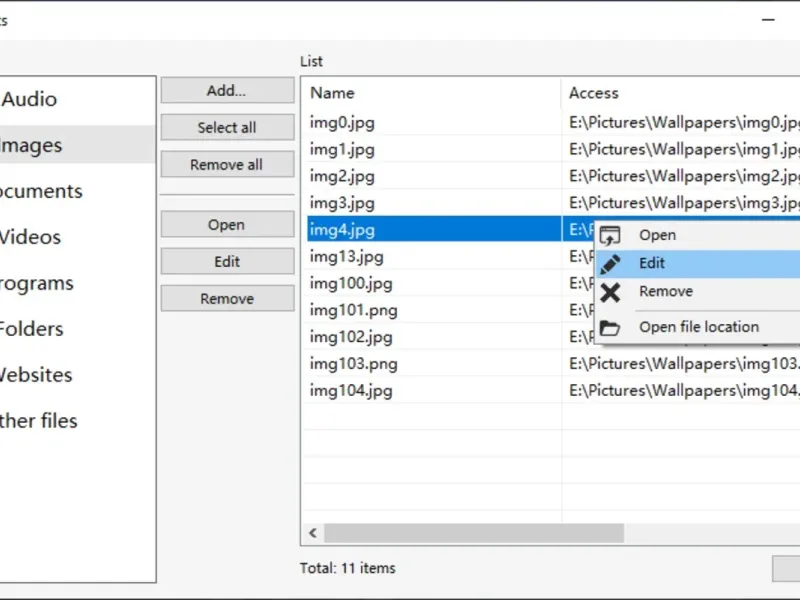Choose Edit from the context menu

click(697, 264)
